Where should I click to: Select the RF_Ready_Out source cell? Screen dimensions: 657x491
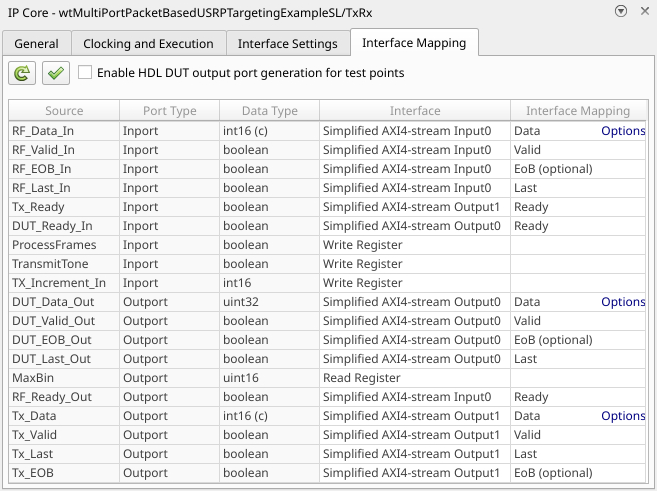pyautogui.click(x=64, y=397)
